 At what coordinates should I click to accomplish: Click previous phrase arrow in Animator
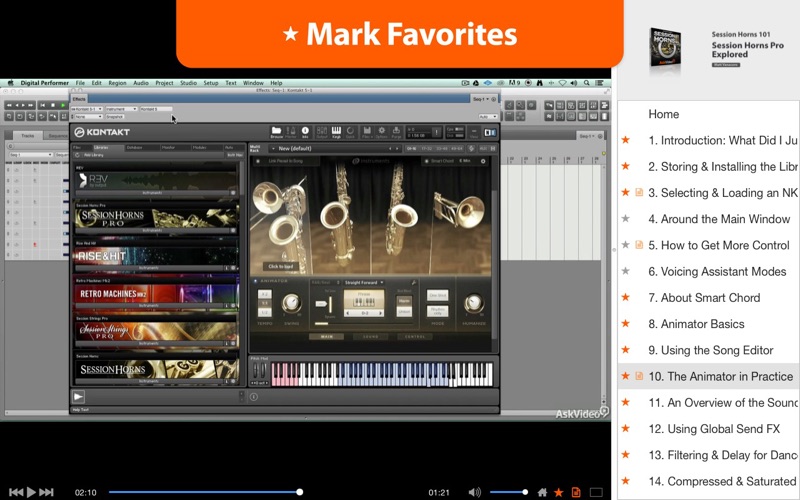(347, 313)
